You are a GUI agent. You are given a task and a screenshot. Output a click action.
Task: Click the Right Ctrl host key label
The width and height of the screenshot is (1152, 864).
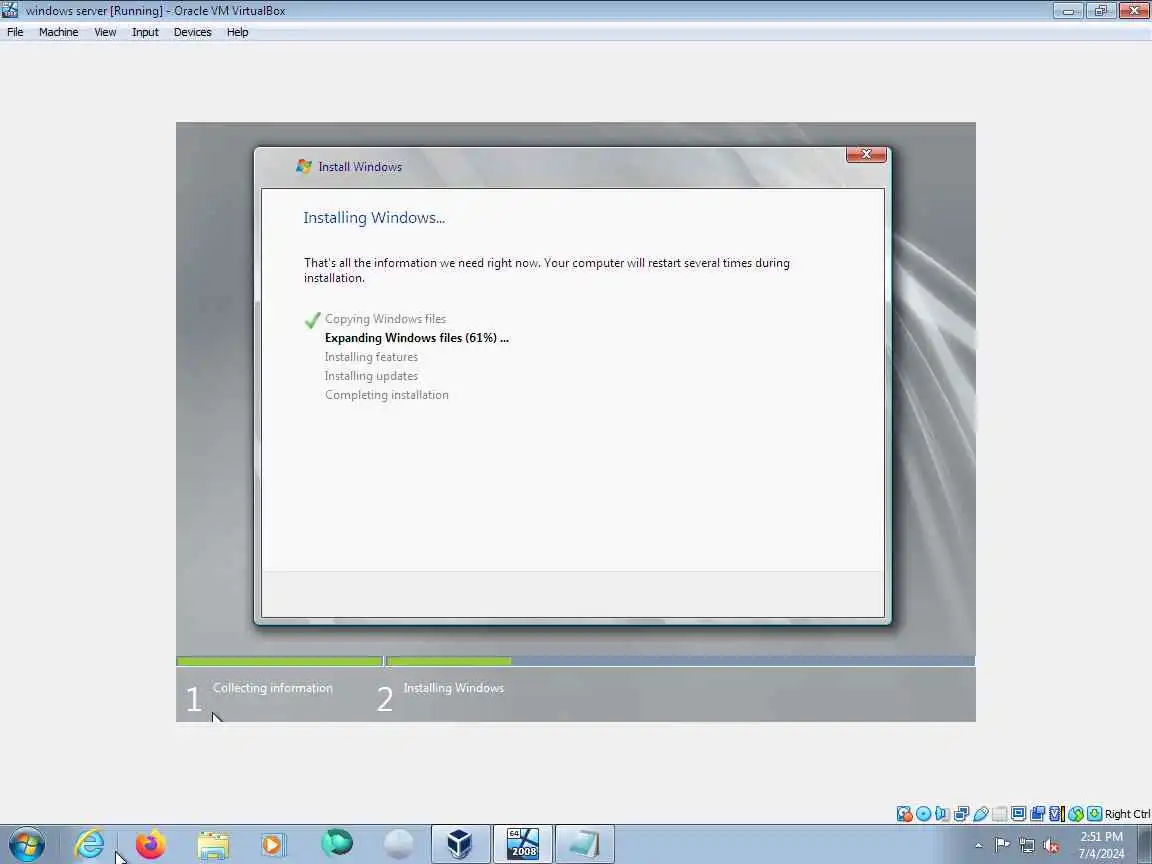(1128, 814)
